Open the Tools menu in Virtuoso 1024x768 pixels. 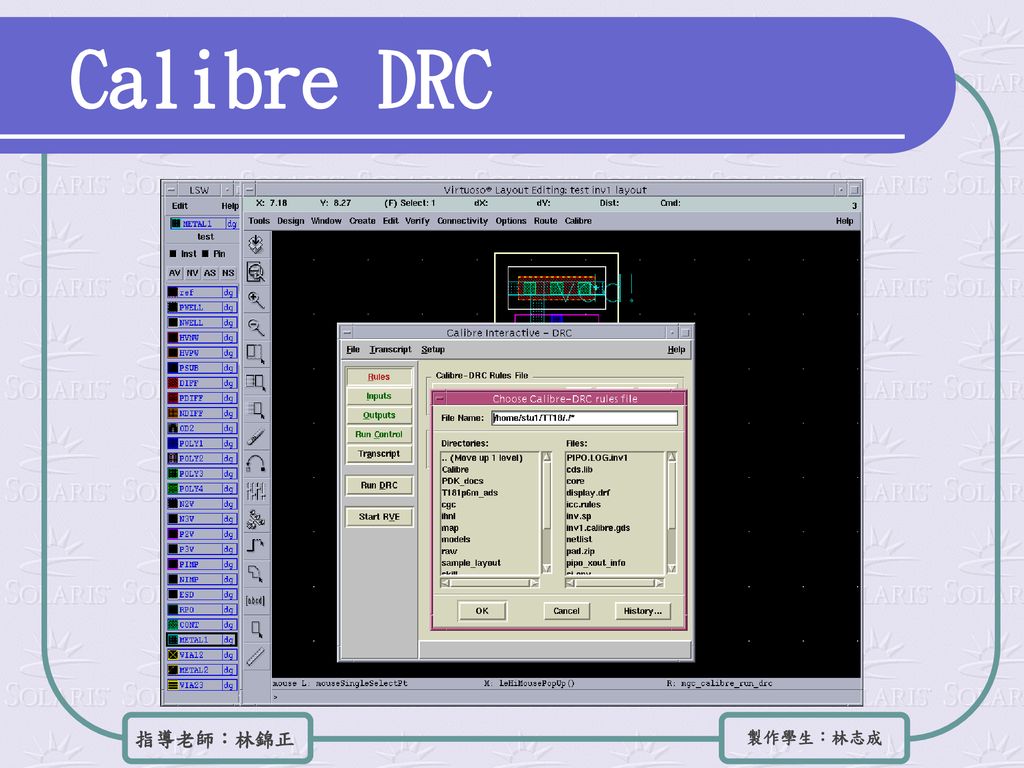[259, 221]
